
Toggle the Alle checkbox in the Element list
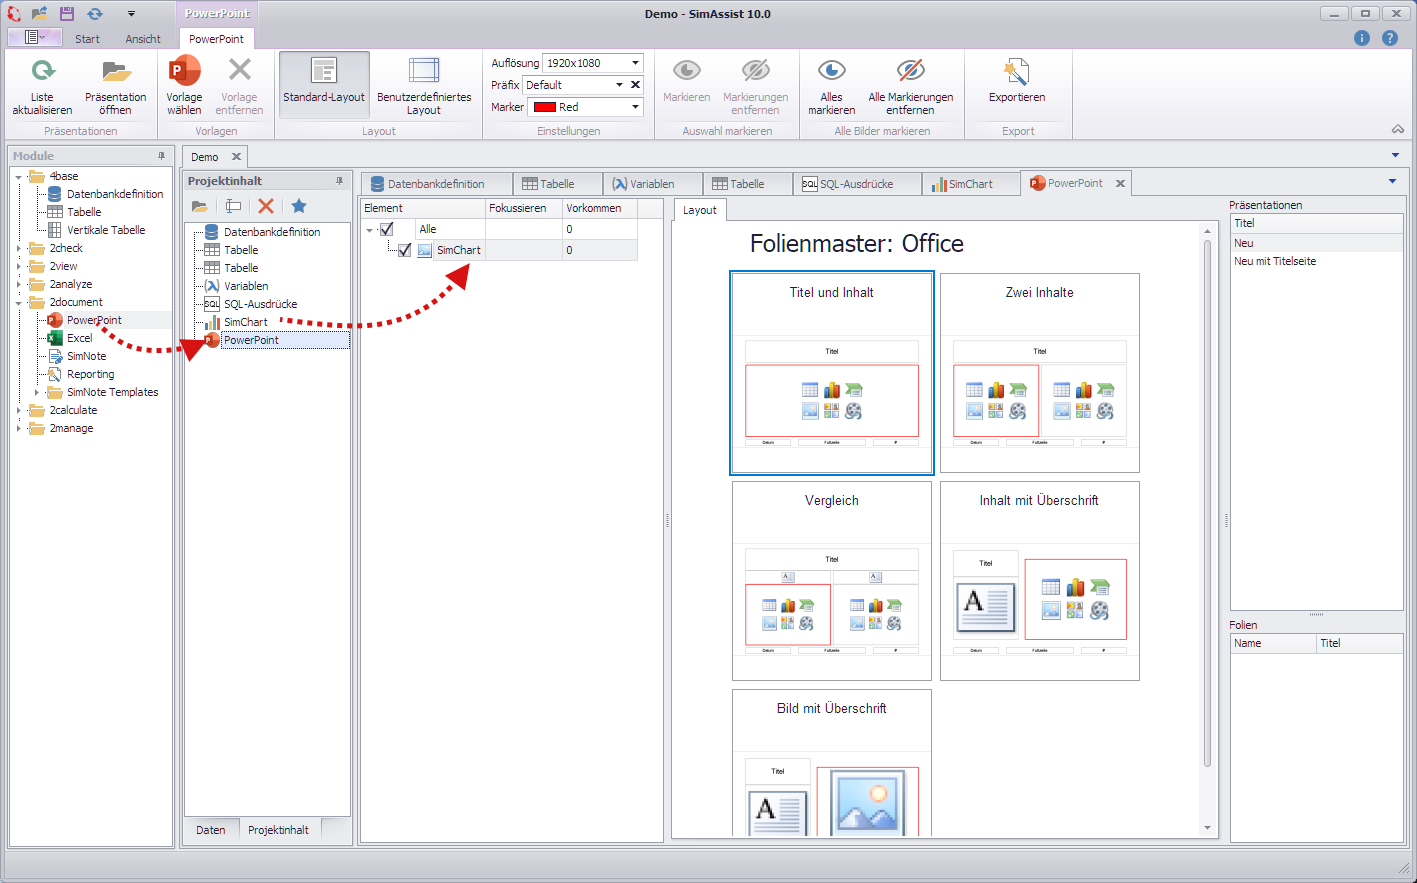(x=387, y=228)
